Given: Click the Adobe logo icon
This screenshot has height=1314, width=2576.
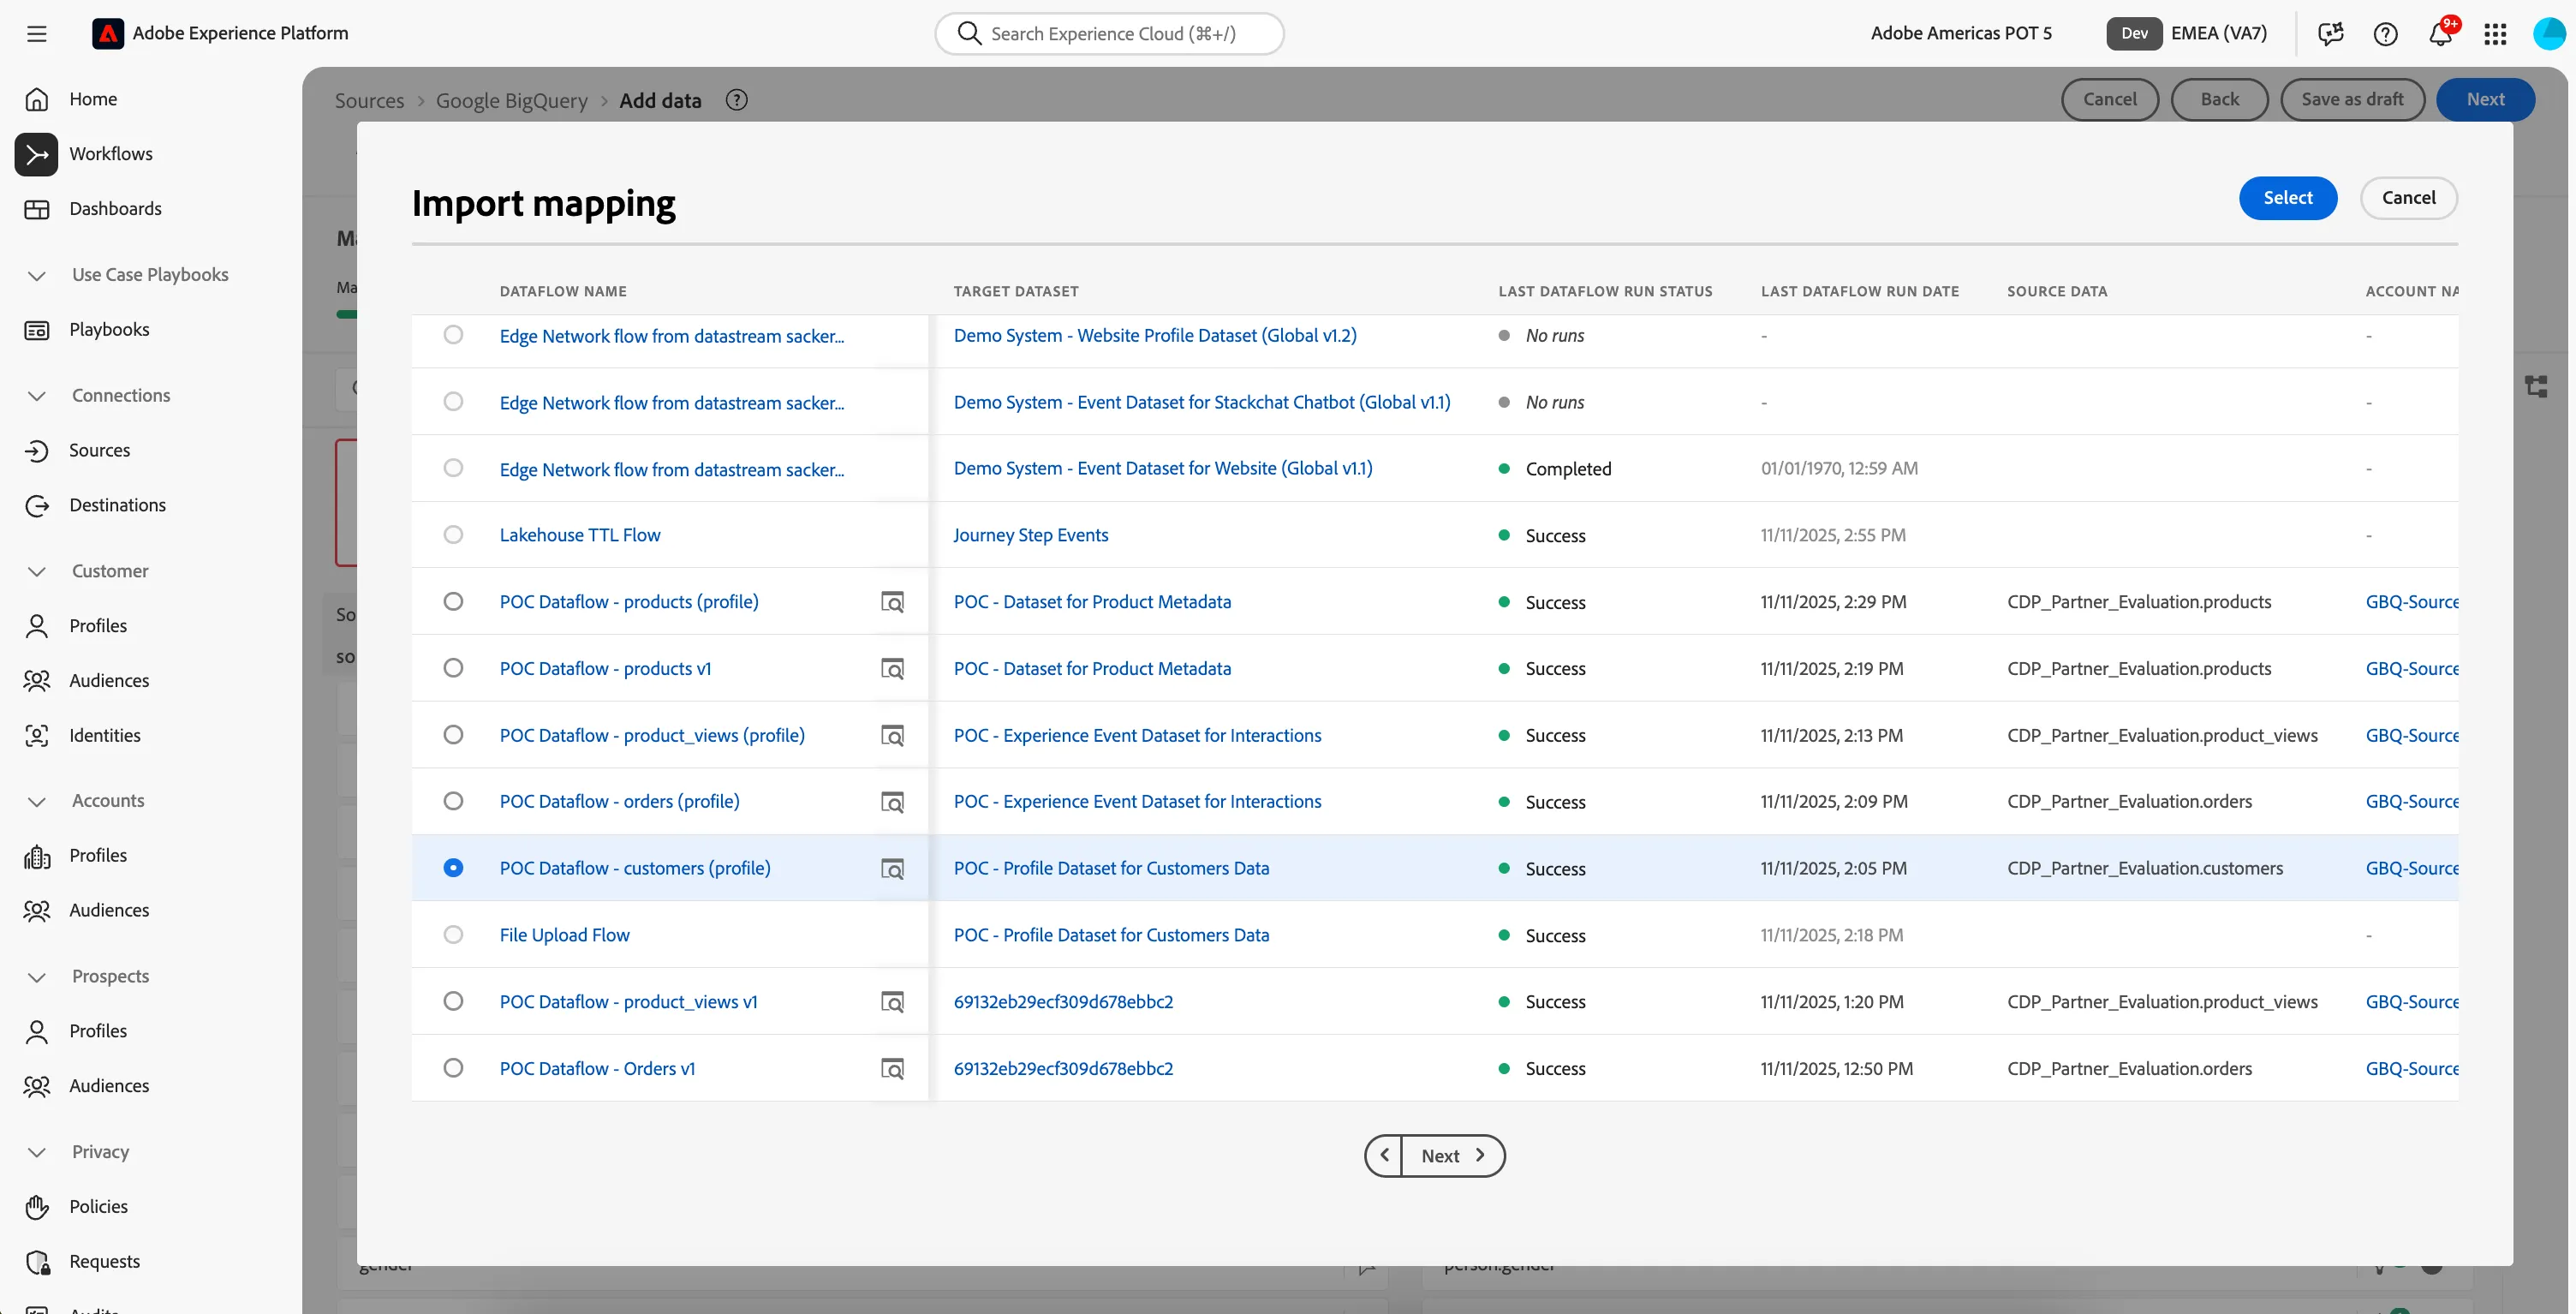Looking at the screenshot, I should pos(108,33).
